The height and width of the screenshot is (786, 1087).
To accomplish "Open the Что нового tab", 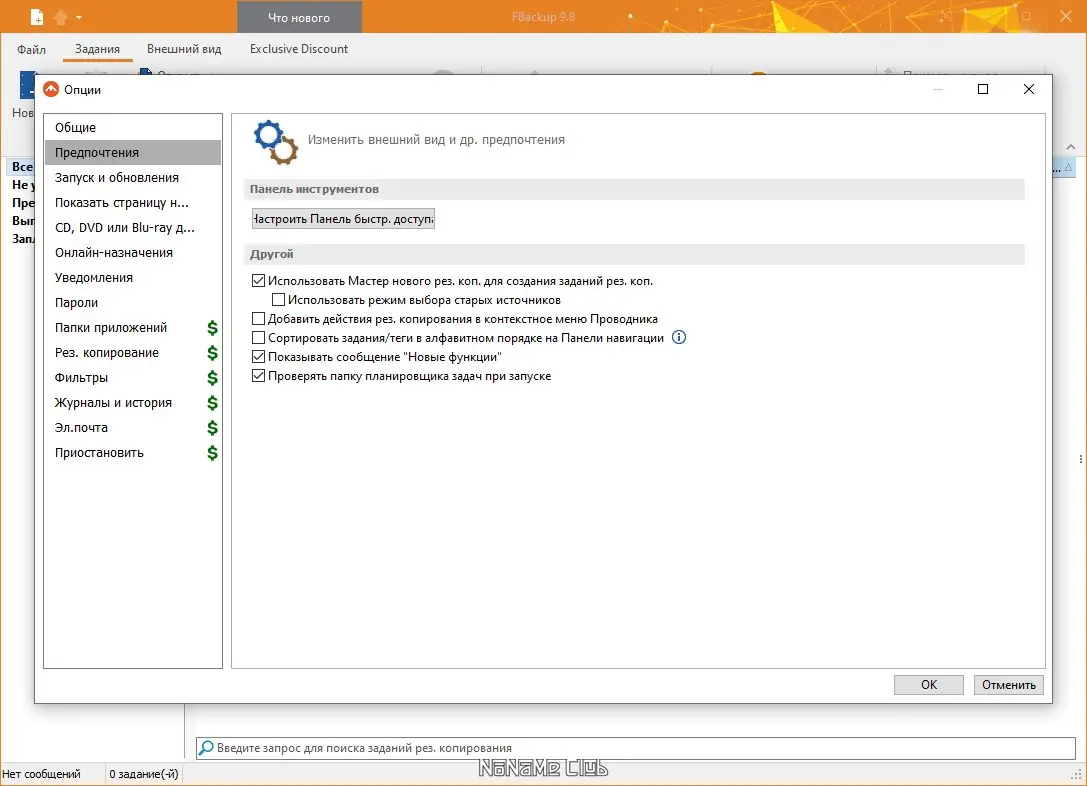I will (299, 17).
